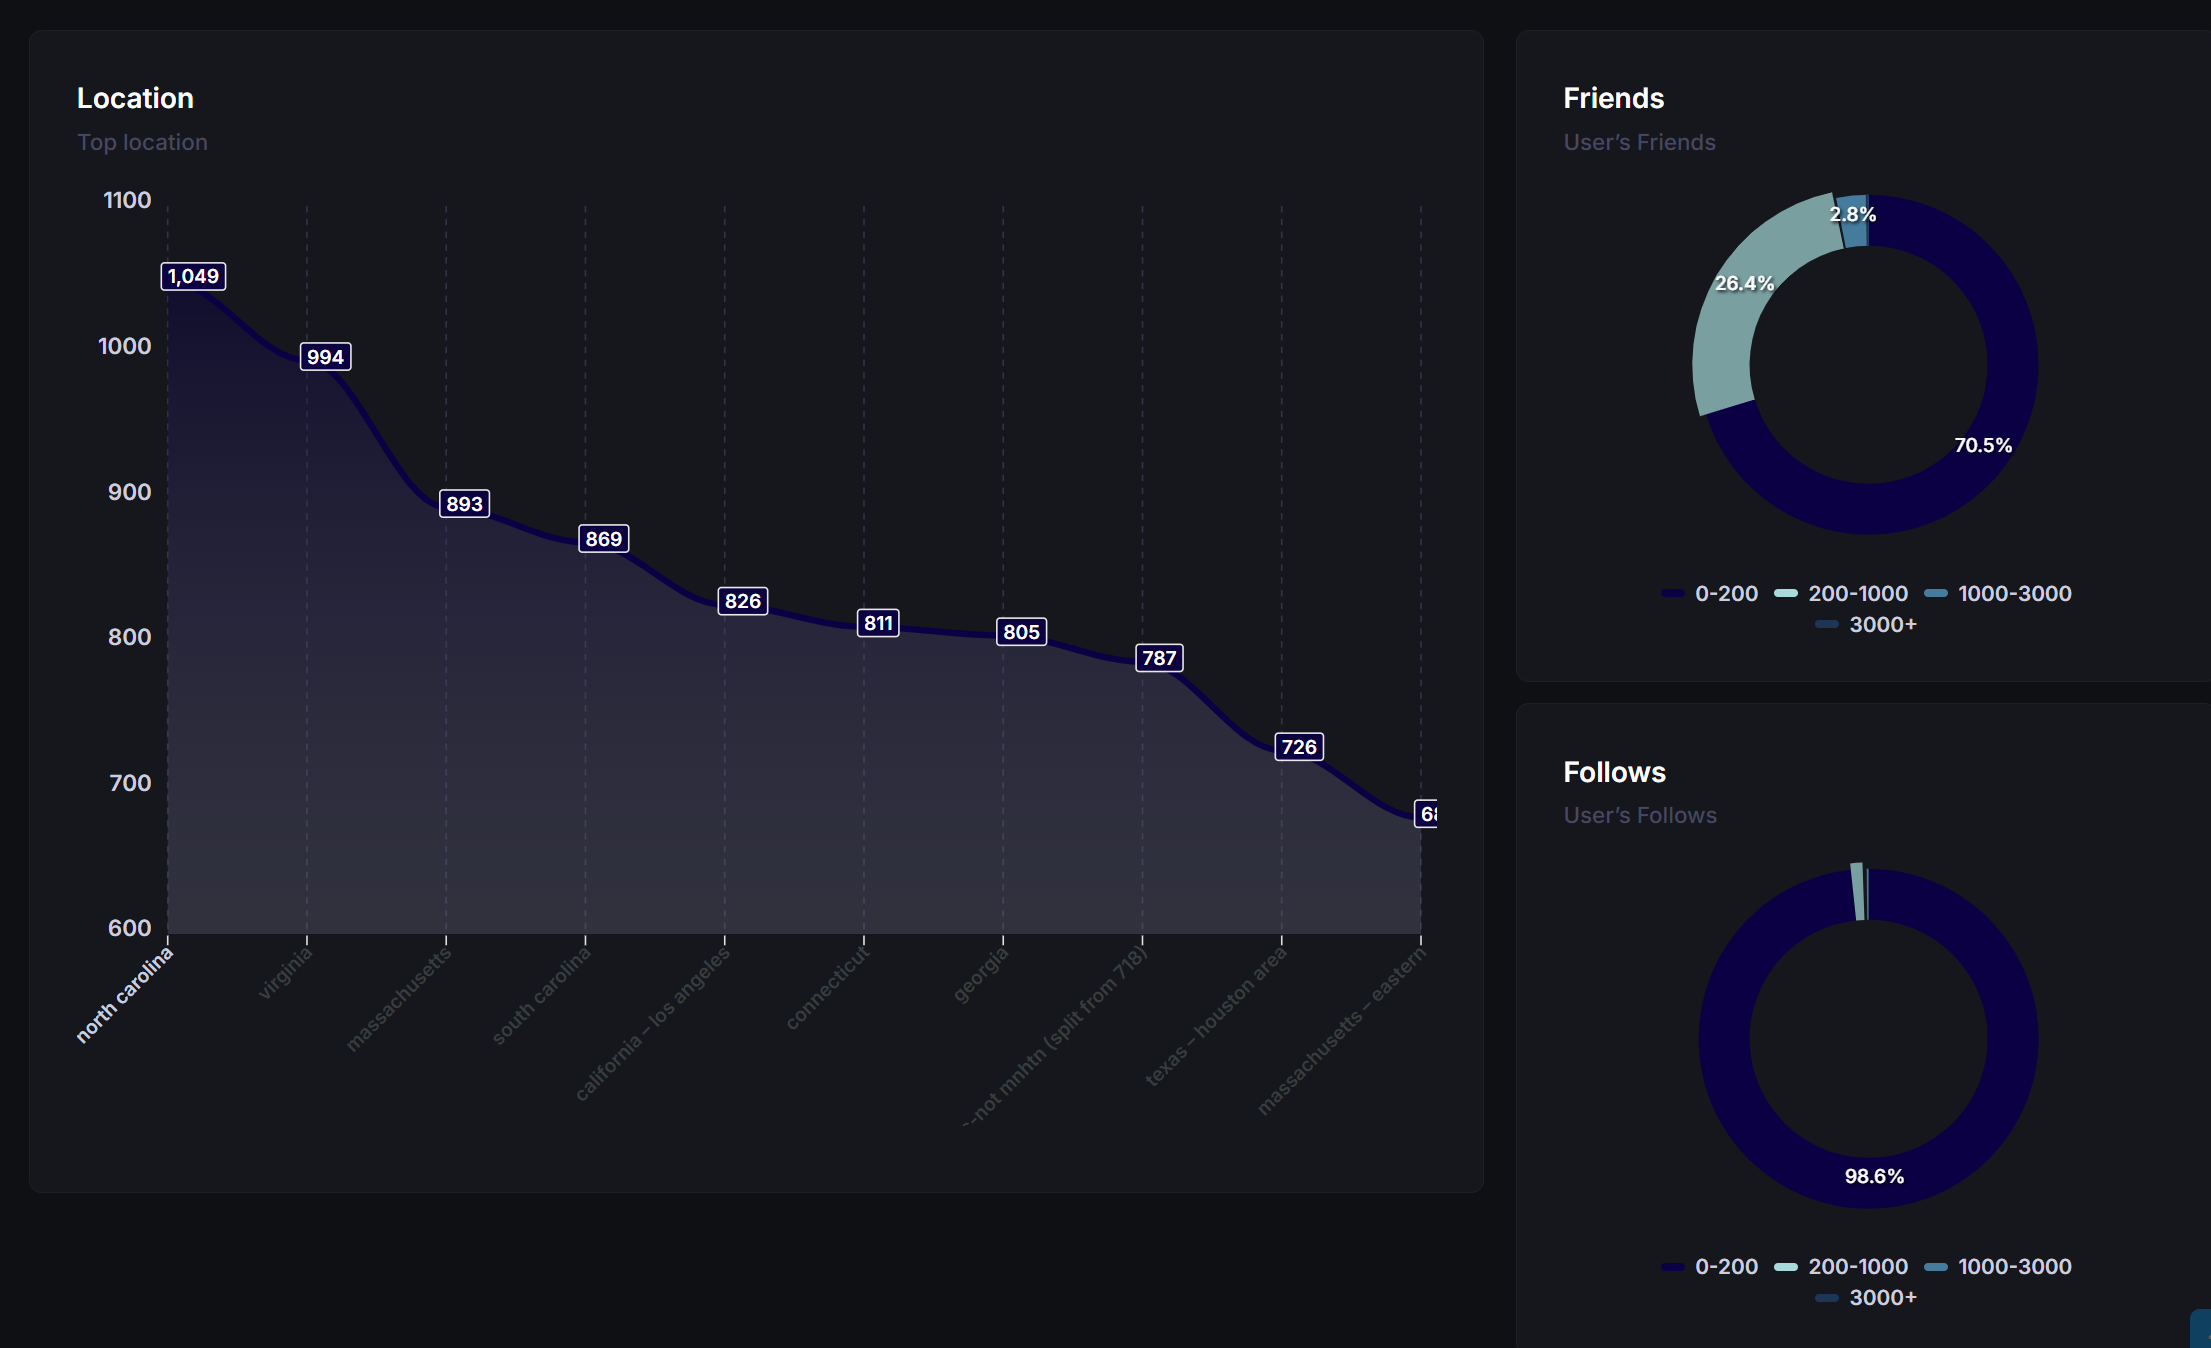The height and width of the screenshot is (1348, 2211).
Task: Click the 1,049 data point label
Action: coord(193,276)
